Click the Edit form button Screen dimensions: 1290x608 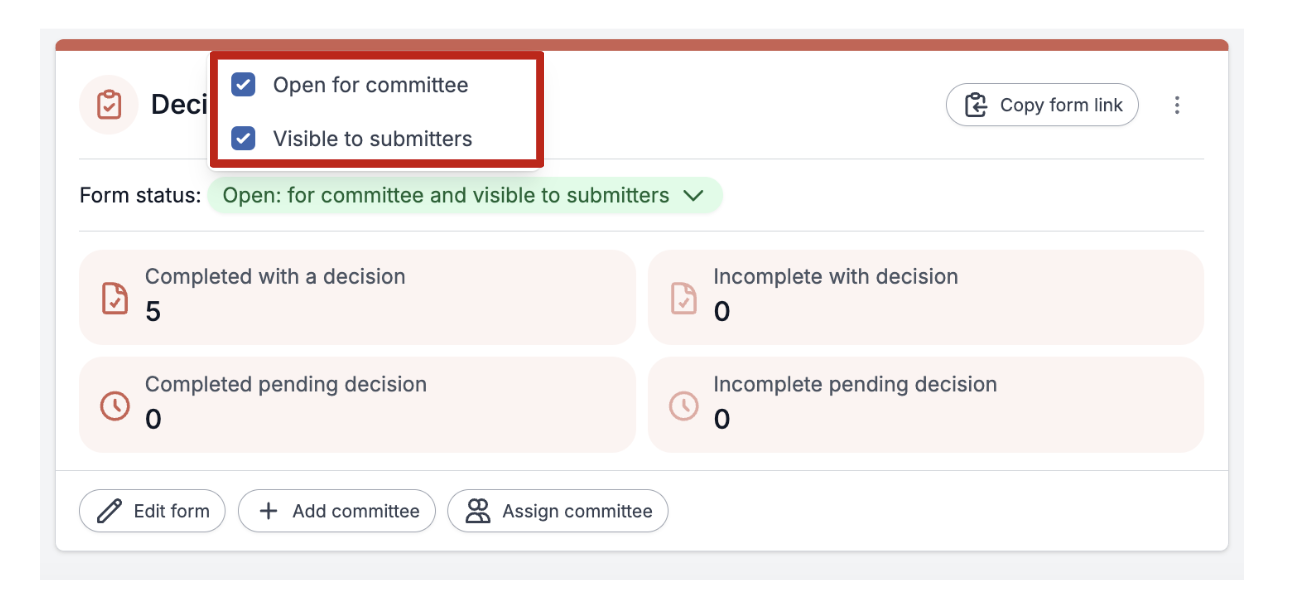pos(152,511)
